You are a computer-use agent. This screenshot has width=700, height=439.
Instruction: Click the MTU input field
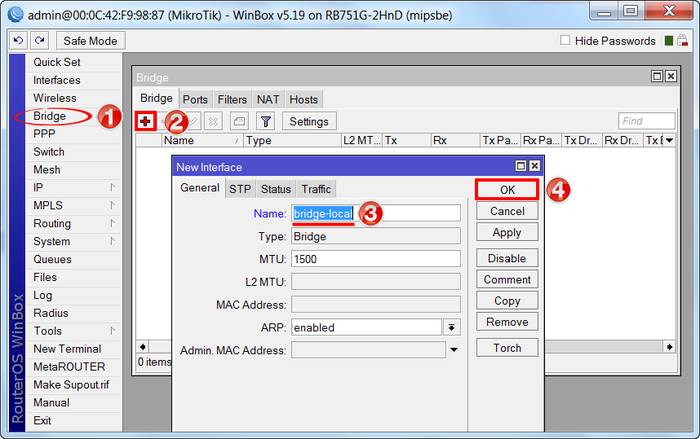coord(375,259)
